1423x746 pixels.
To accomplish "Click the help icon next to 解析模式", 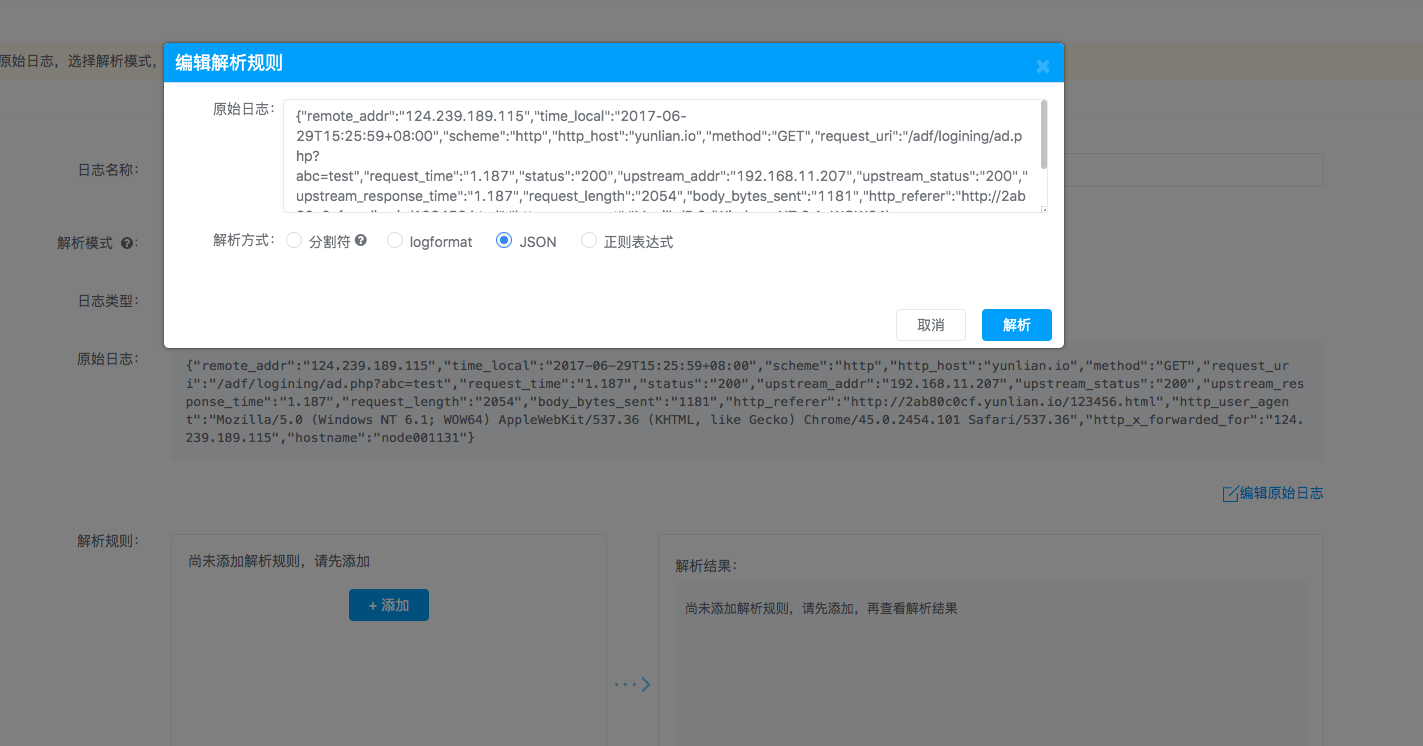I will [127, 243].
